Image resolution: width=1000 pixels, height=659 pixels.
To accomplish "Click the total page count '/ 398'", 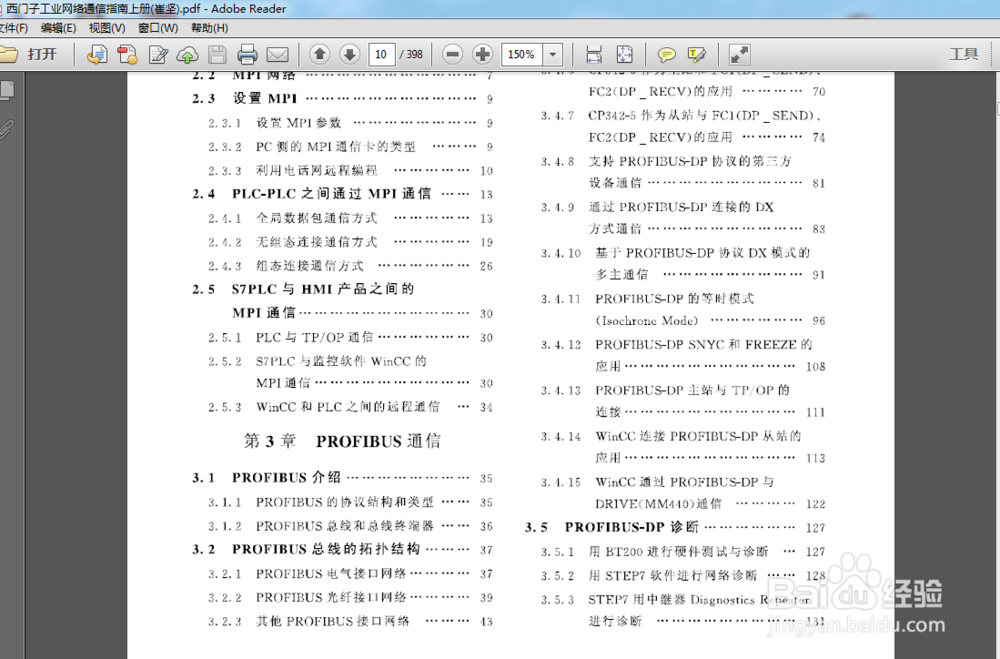I will (x=411, y=55).
